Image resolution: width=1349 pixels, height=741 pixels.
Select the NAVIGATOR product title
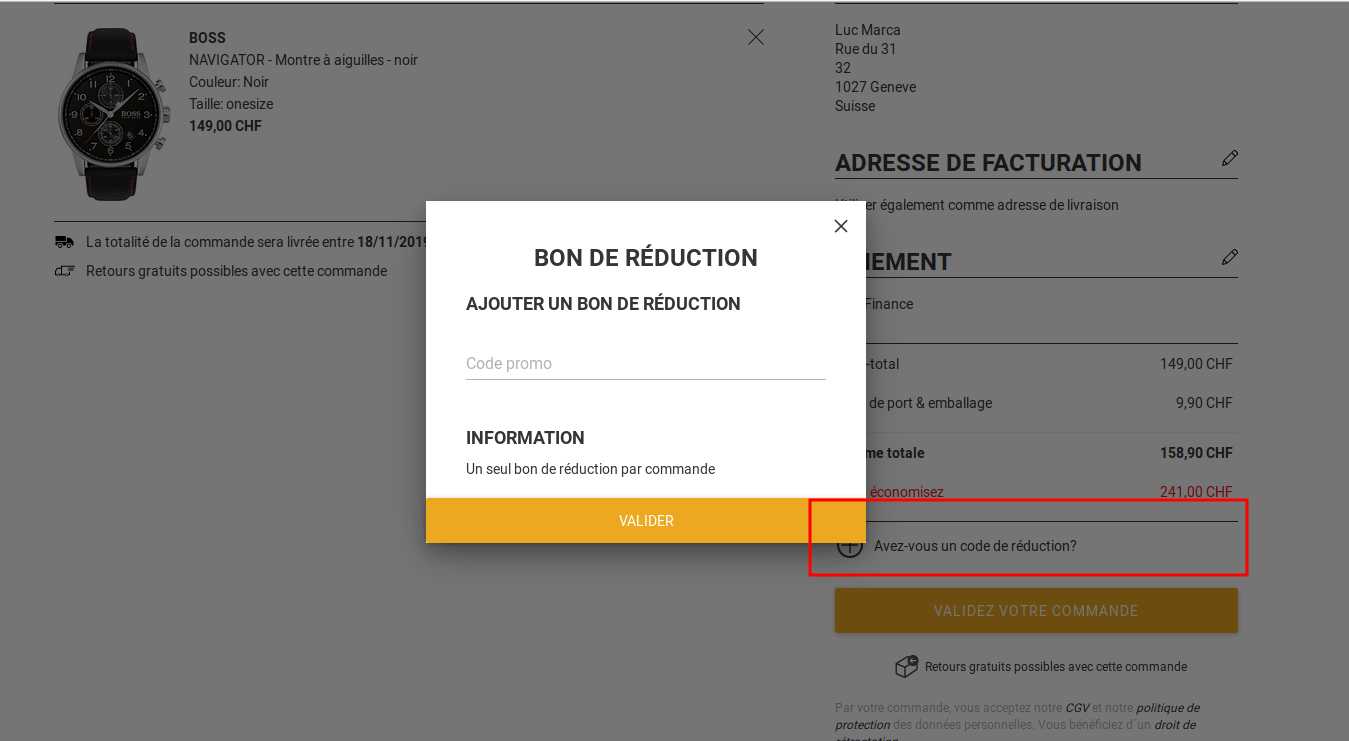pyautogui.click(x=303, y=59)
